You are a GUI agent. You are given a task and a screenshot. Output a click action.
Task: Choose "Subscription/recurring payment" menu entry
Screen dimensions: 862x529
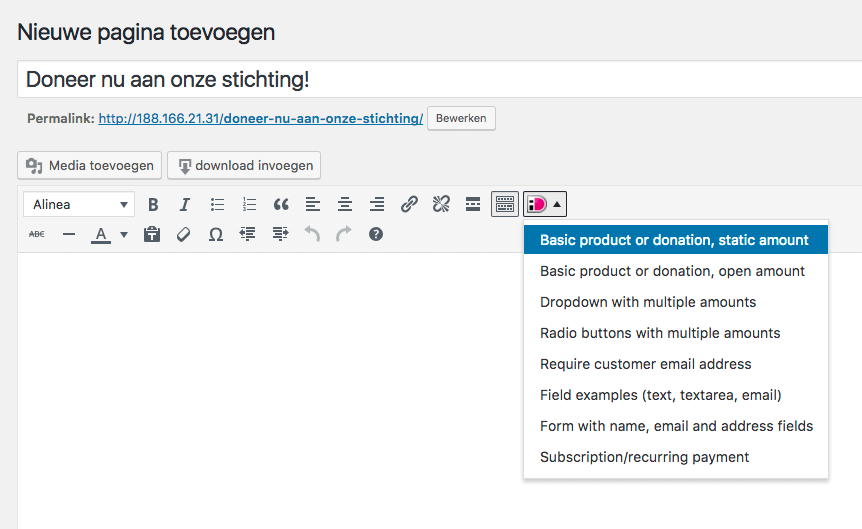click(x=644, y=457)
